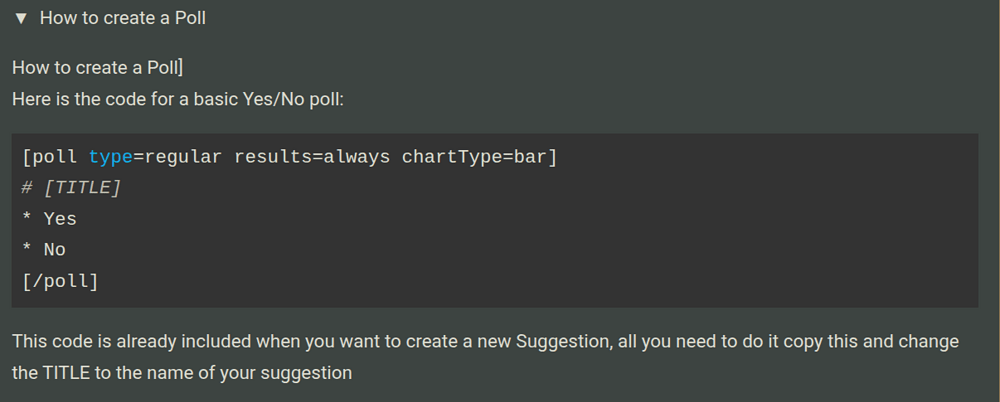The width and height of the screenshot is (1000, 402).
Task: Click 'results=always' in the code block
Action: click(312, 157)
